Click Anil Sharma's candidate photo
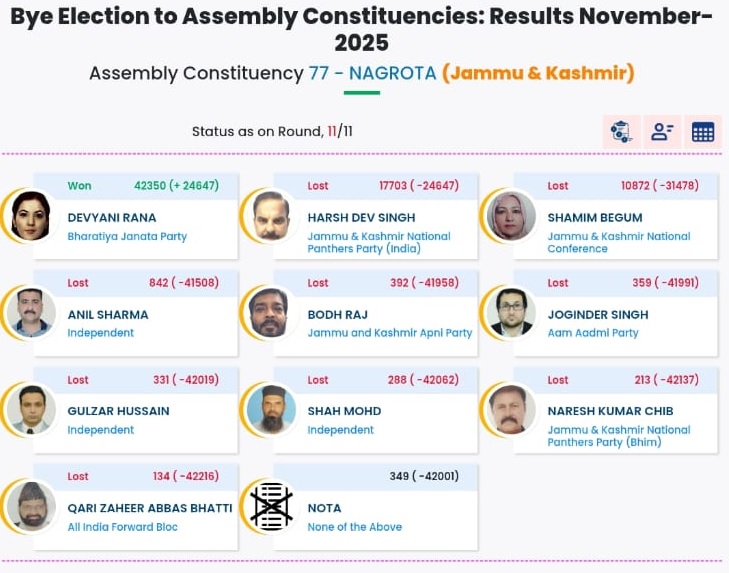Screen dimensions: 729x573 coord(31,312)
